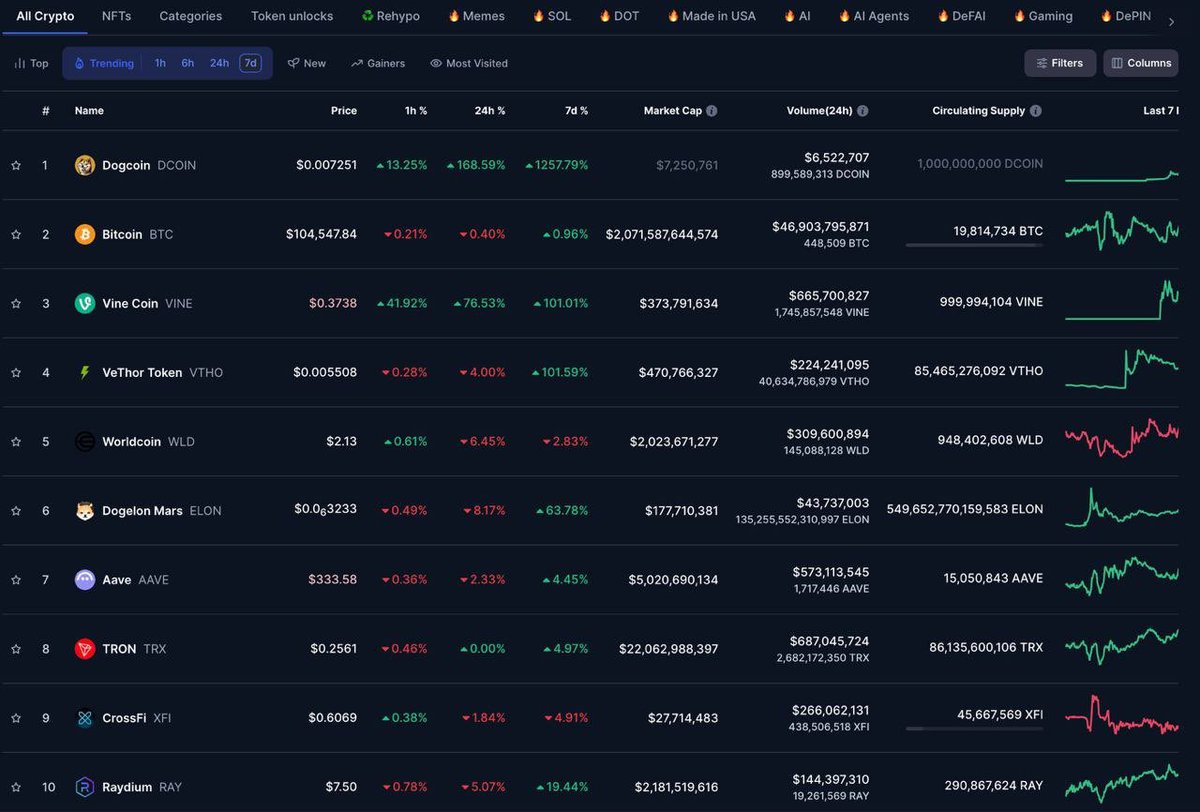1200x812 pixels.
Task: Sort the table by Price column
Action: (343, 111)
